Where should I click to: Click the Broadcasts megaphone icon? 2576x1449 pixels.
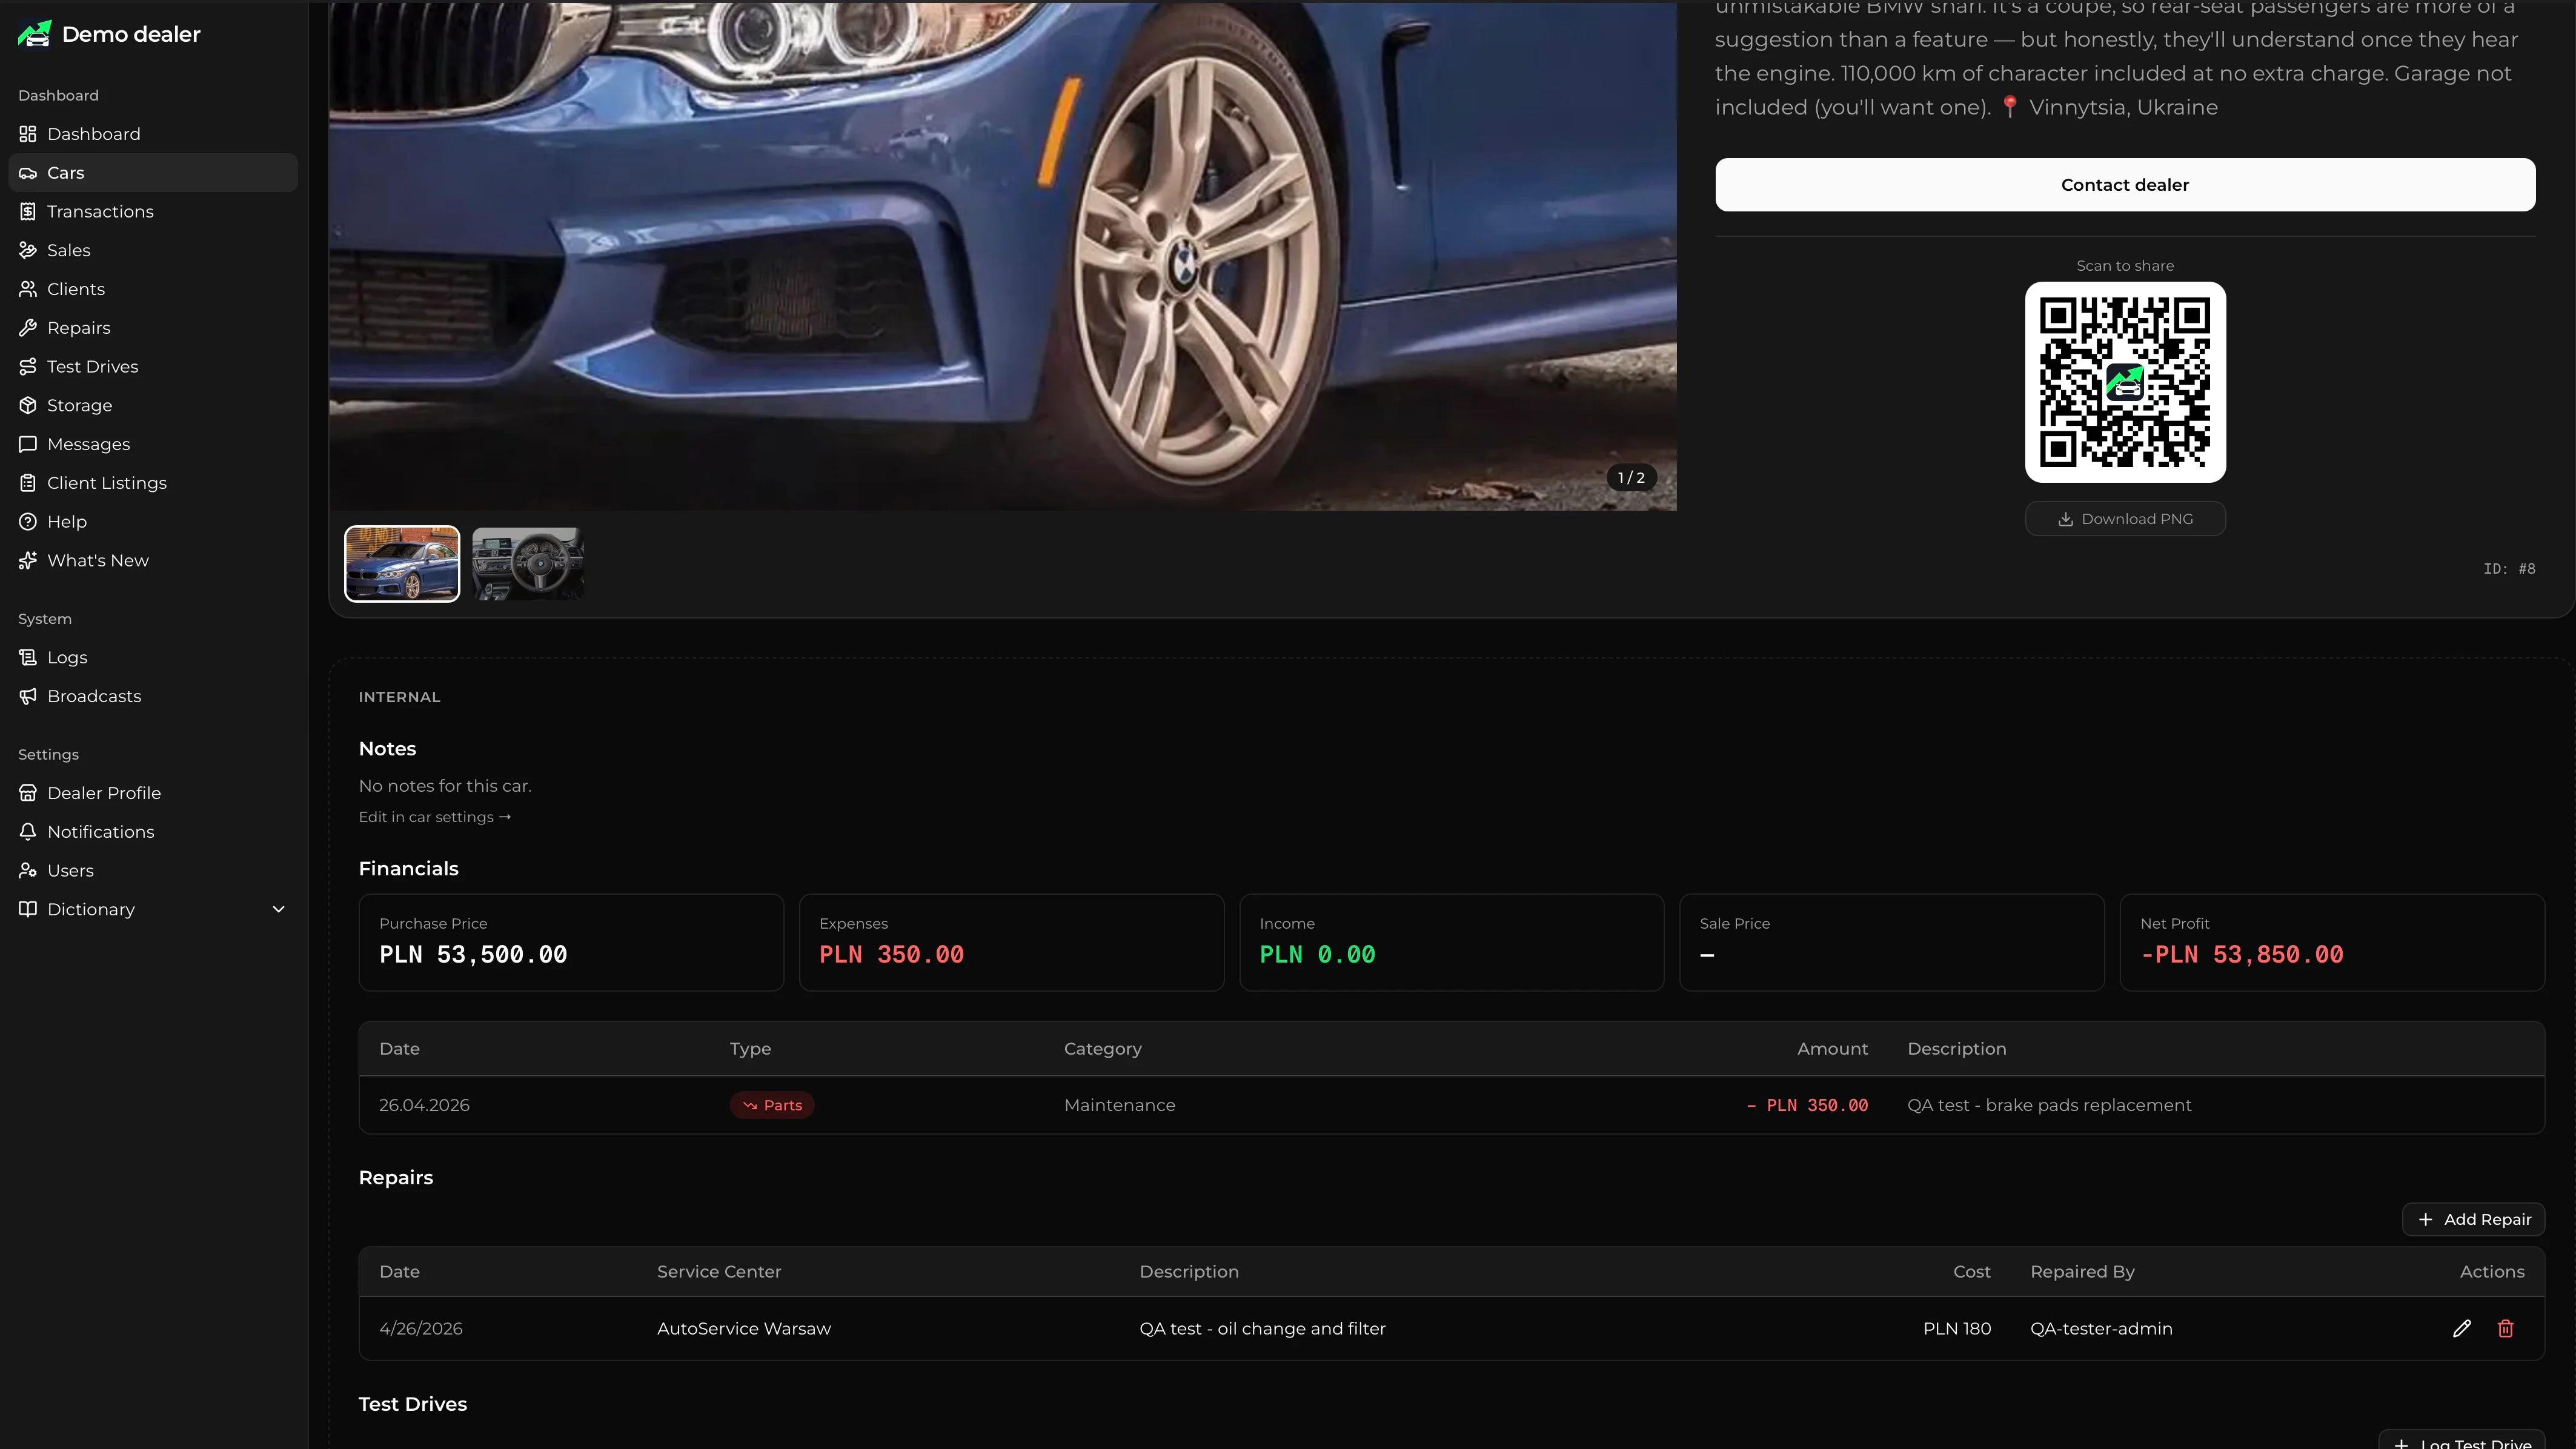click(x=28, y=697)
